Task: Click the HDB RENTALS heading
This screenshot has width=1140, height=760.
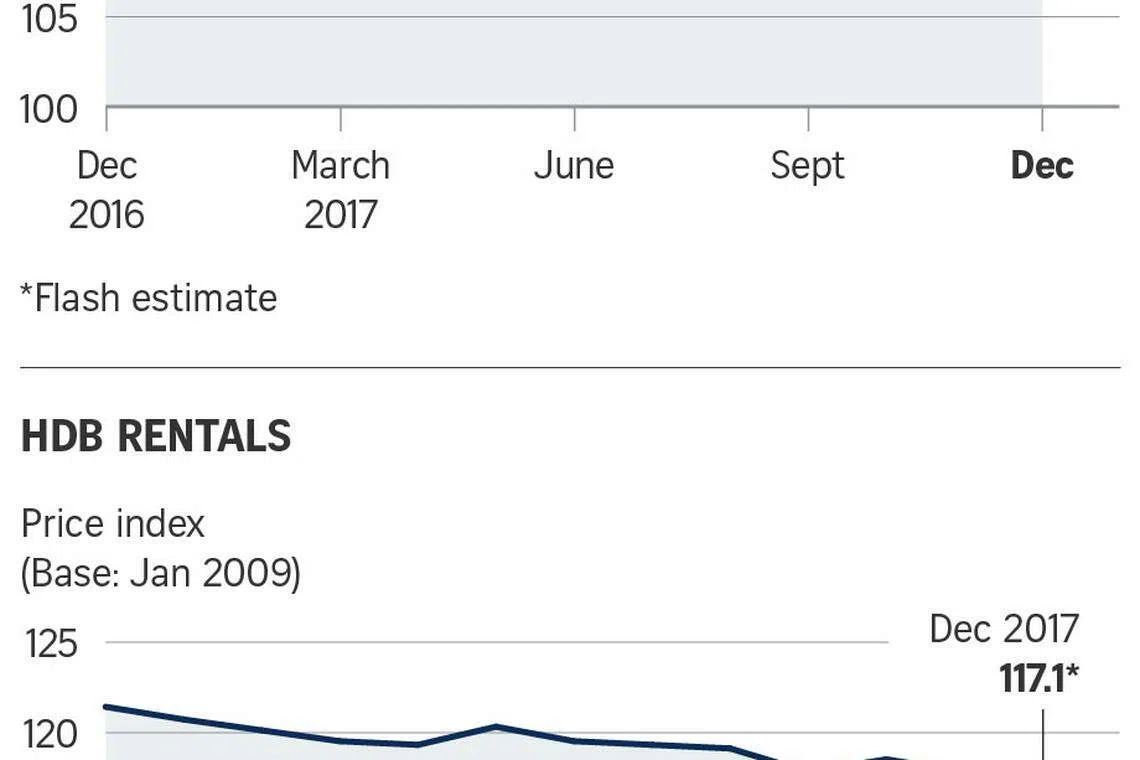Action: tap(156, 437)
